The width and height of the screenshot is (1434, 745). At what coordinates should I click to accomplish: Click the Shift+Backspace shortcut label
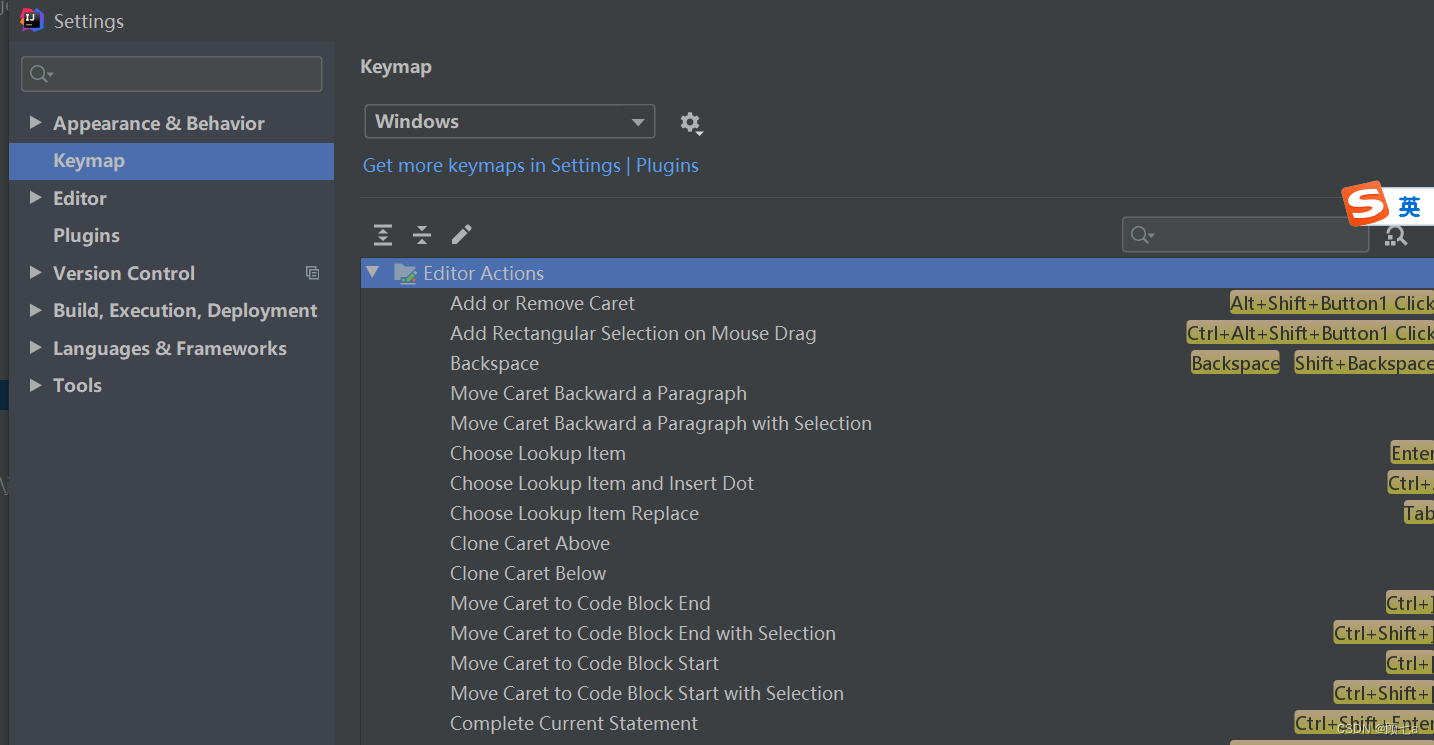1364,363
